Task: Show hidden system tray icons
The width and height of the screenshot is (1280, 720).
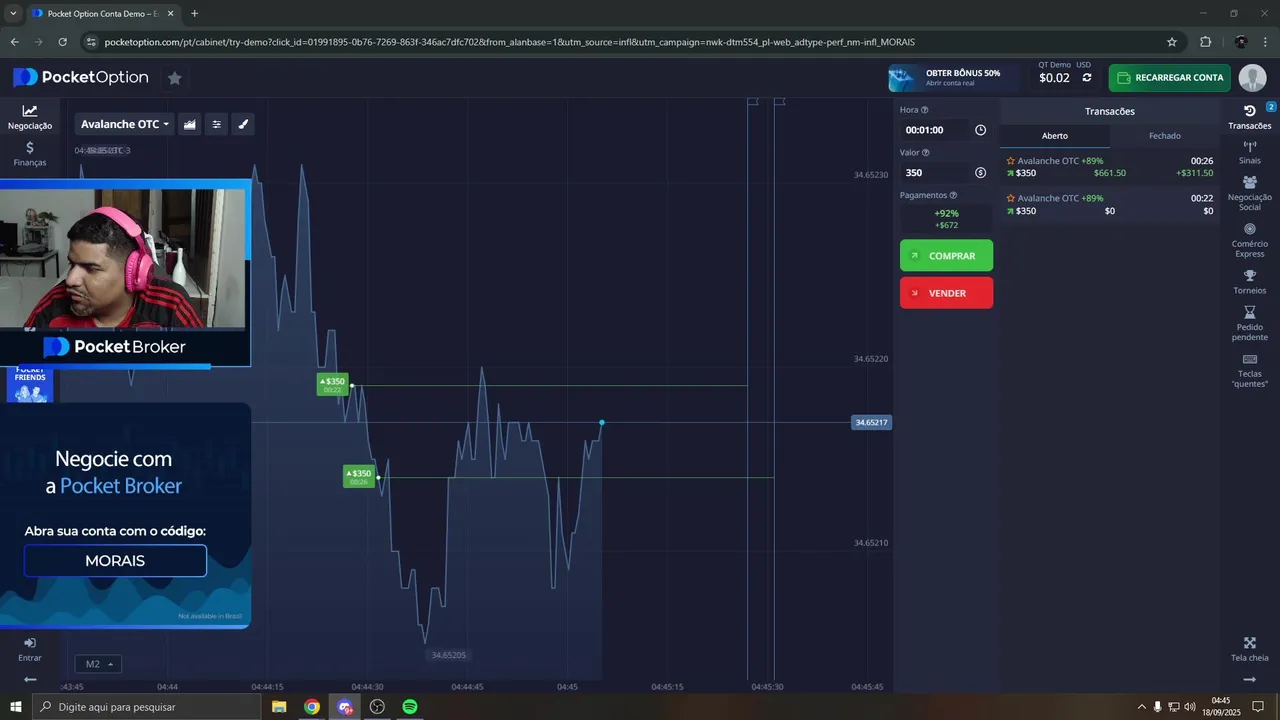Action: (1142, 707)
